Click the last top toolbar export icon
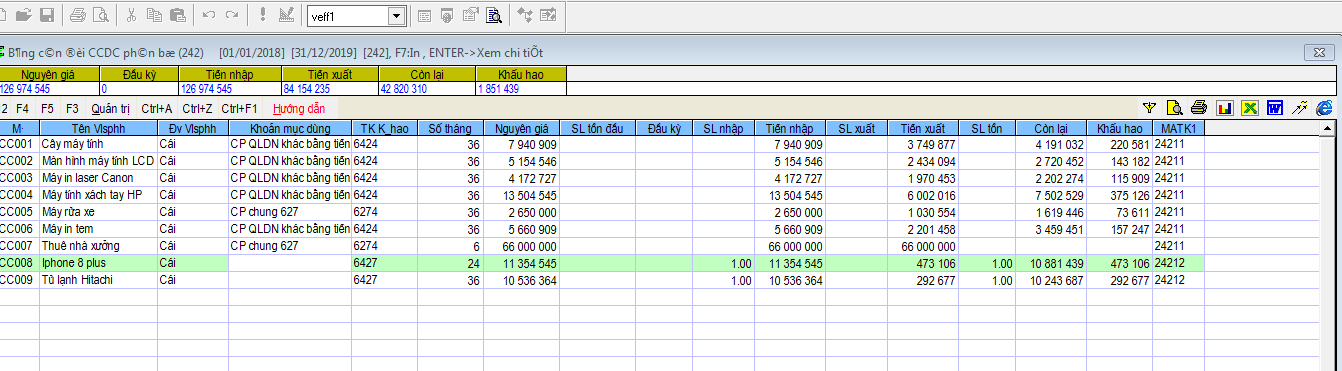 547,15
